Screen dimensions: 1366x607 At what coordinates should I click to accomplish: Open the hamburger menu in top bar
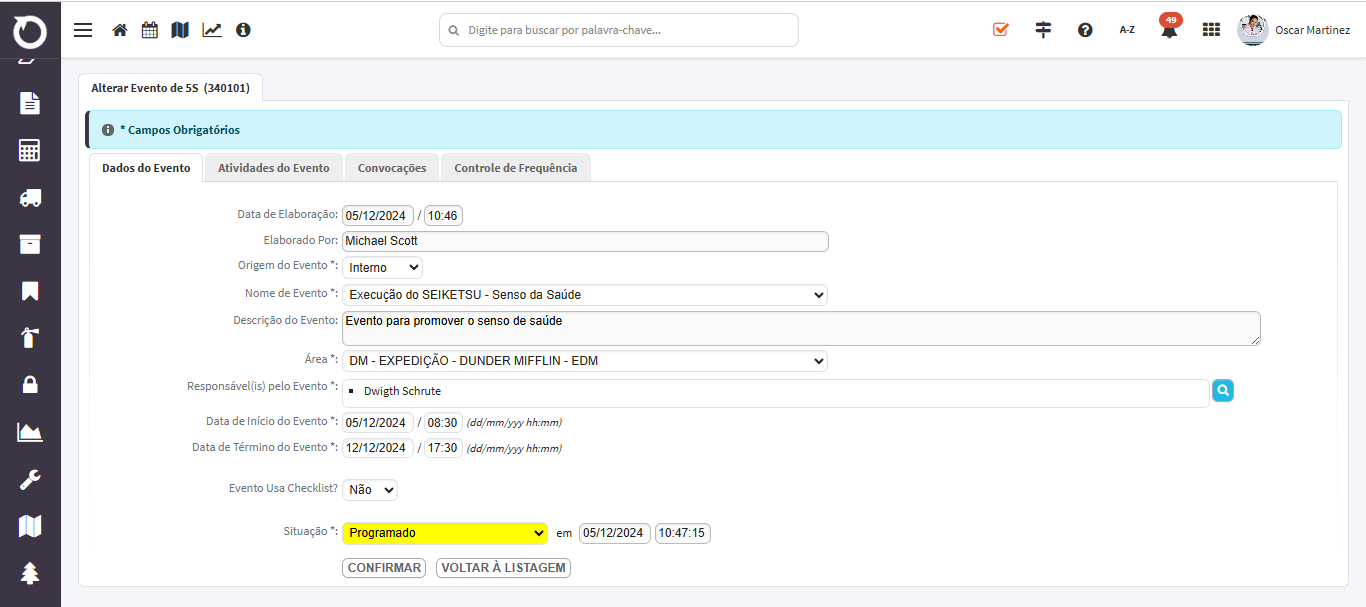click(x=83, y=30)
